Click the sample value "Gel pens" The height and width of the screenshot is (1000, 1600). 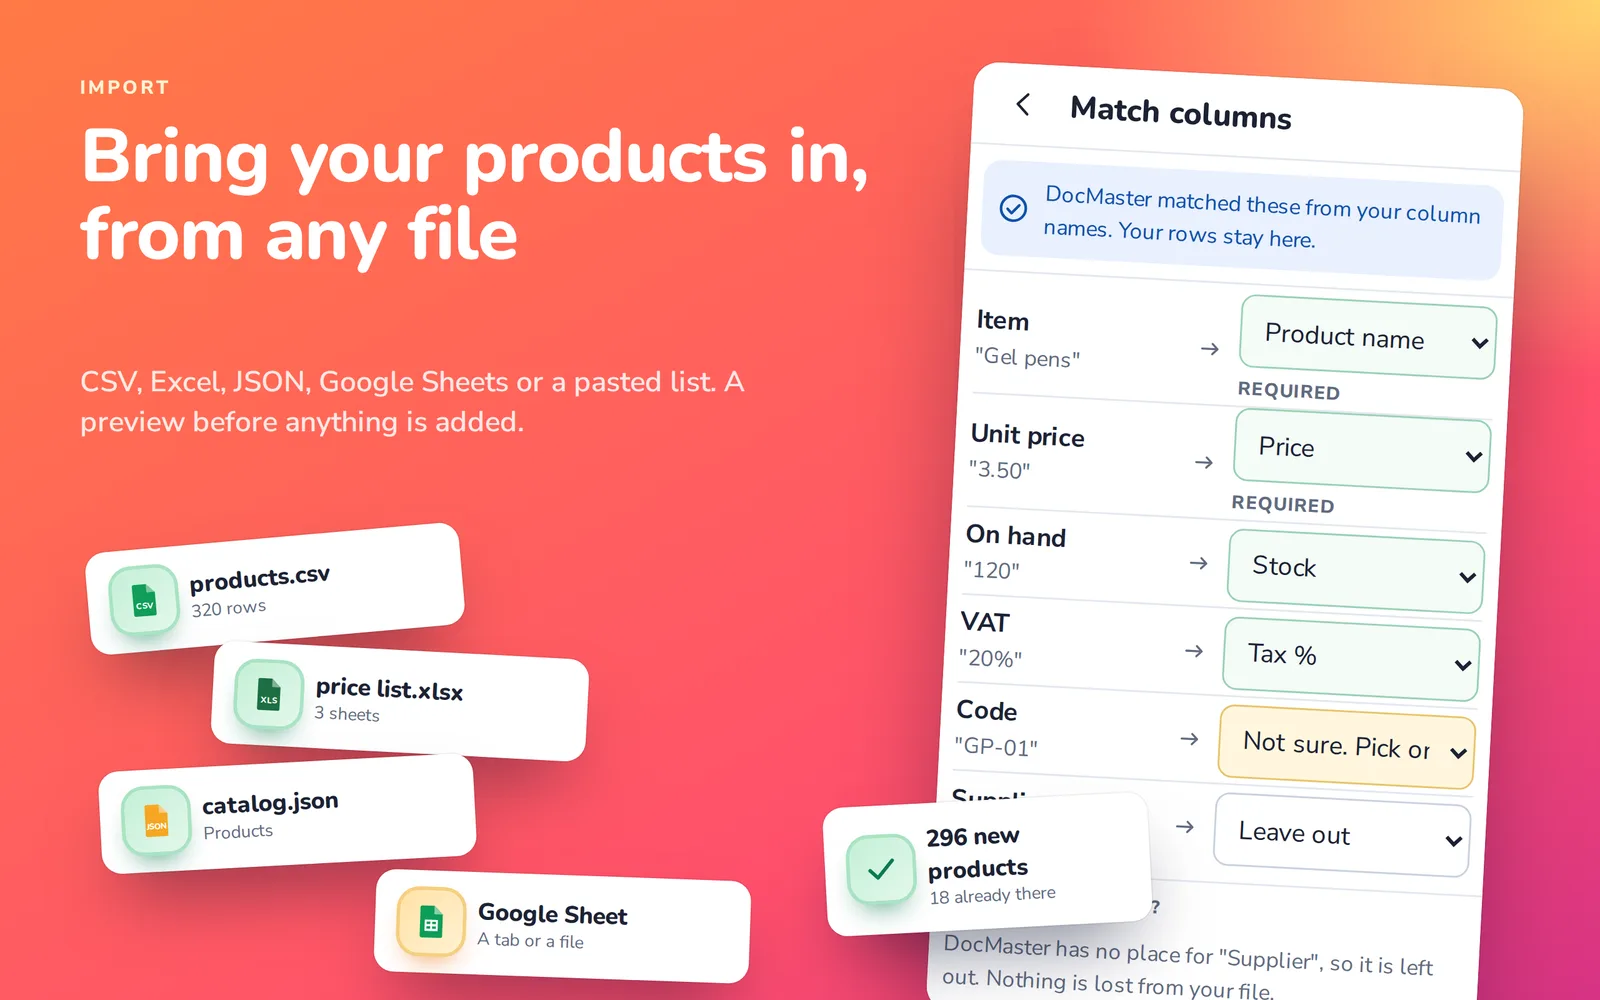point(1027,357)
